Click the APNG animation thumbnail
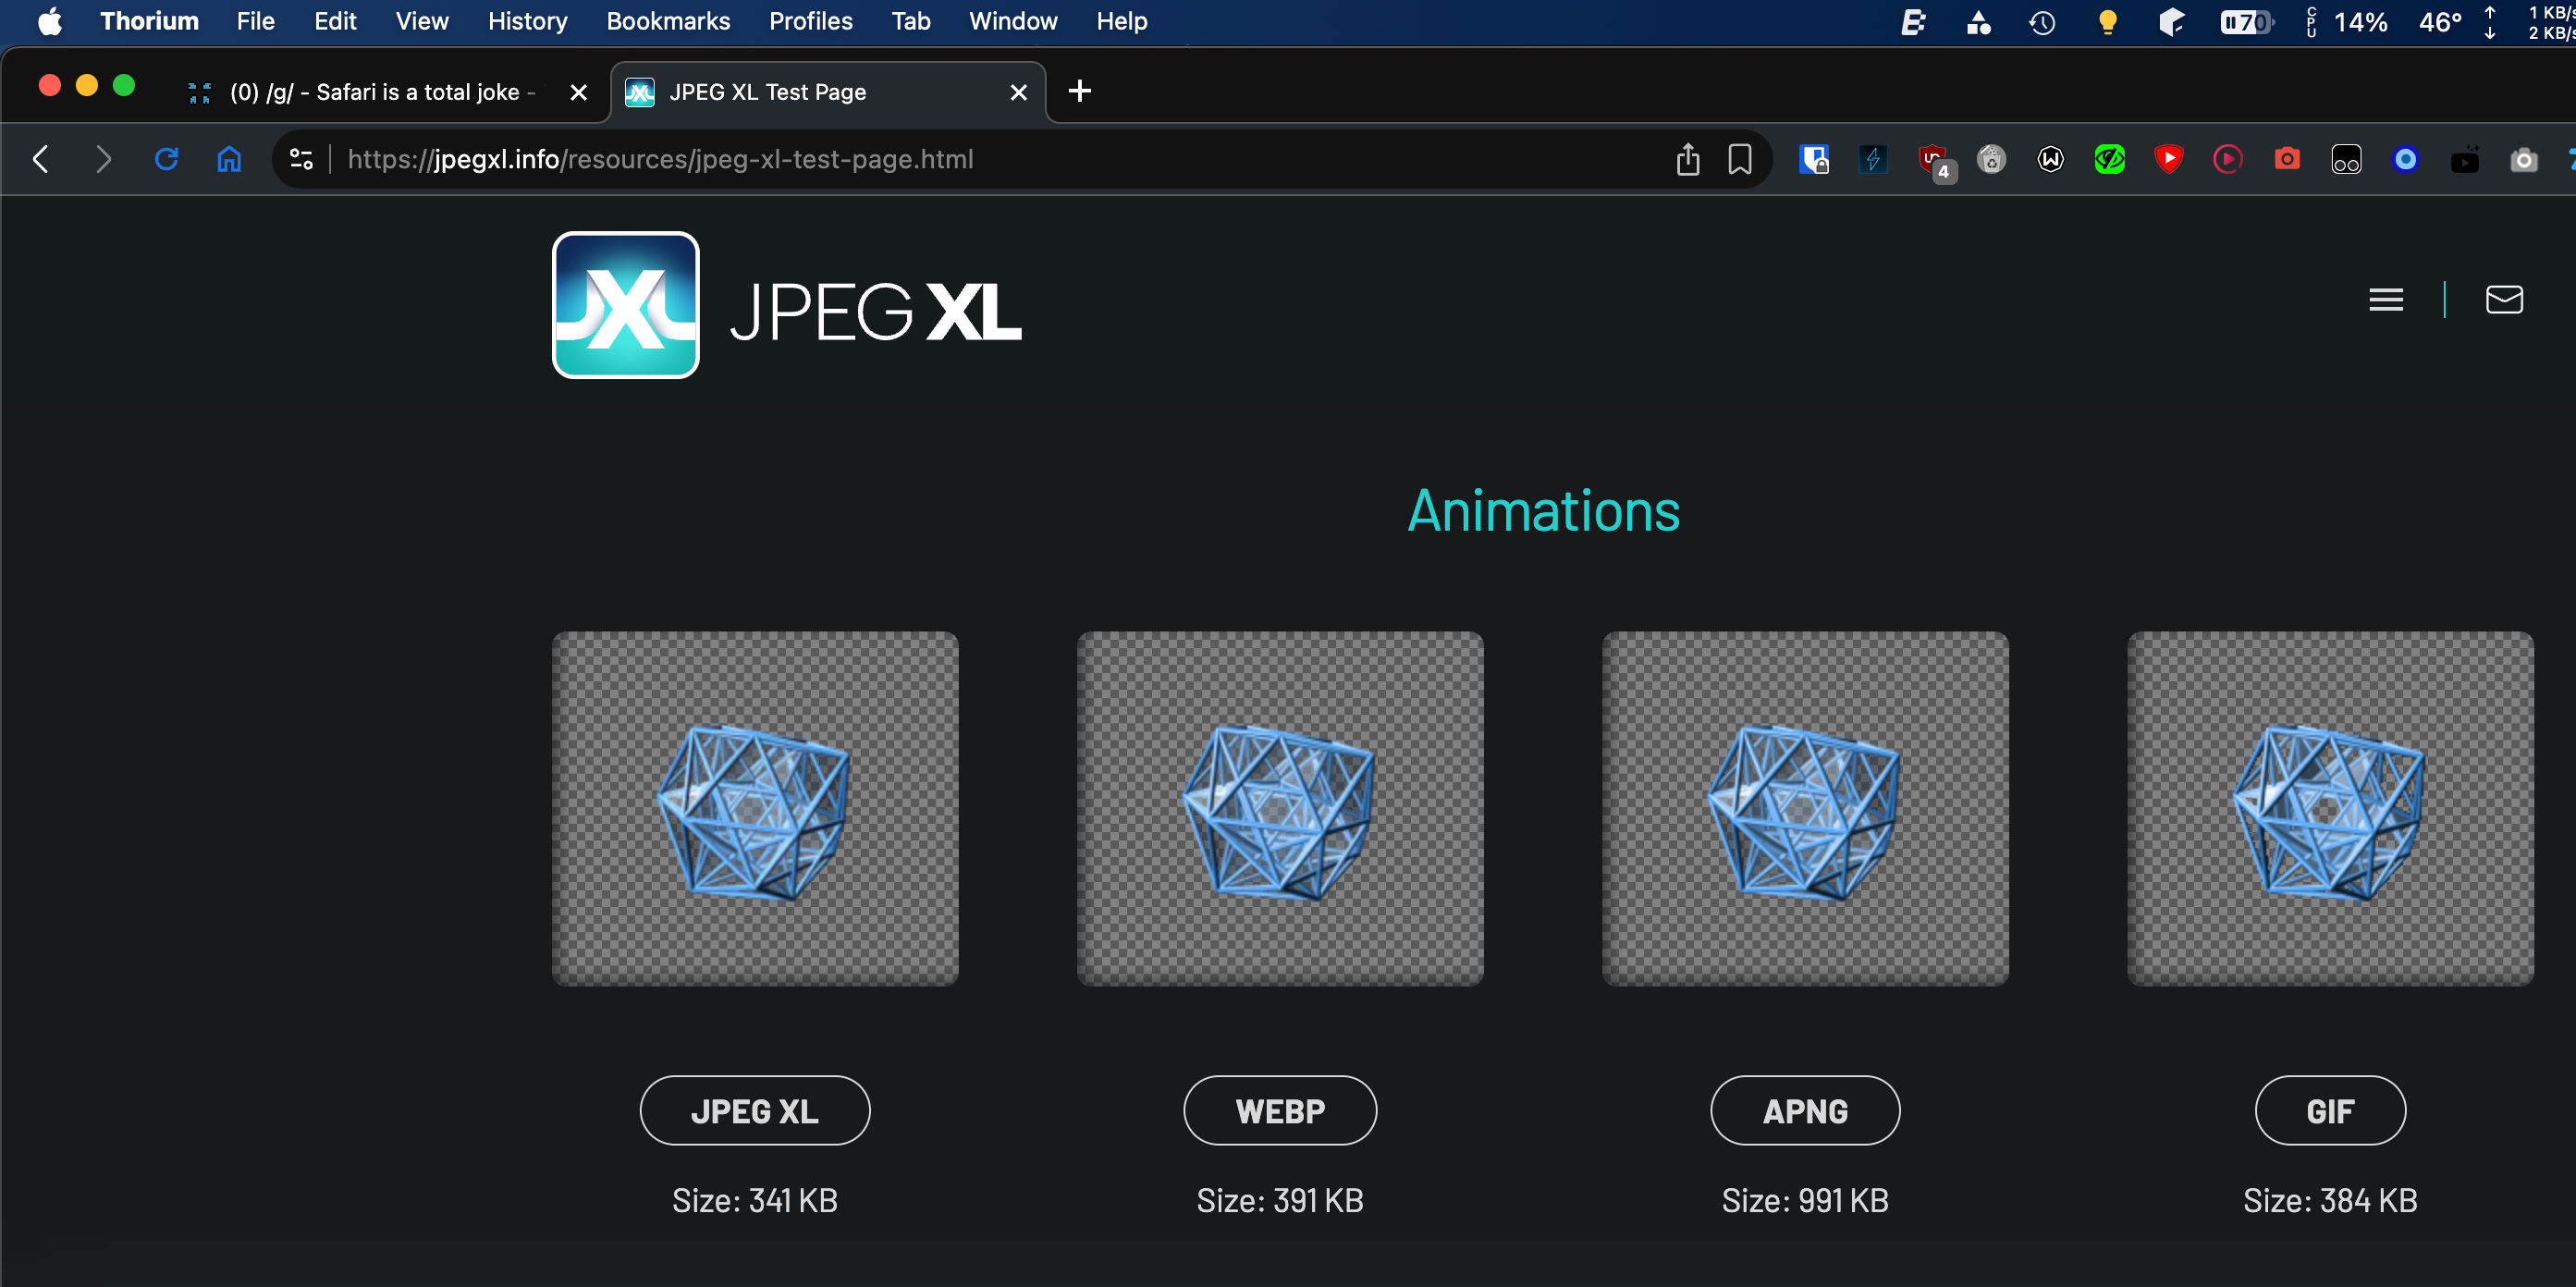2576x1287 pixels. click(1805, 808)
